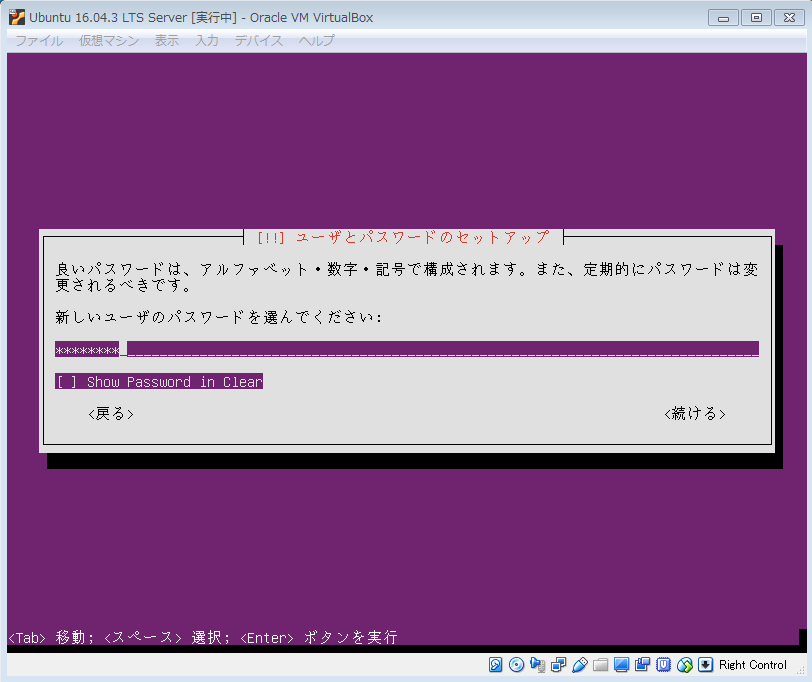Open the 仮想マシン menu
Screen dimensions: 812x682
tap(109, 41)
